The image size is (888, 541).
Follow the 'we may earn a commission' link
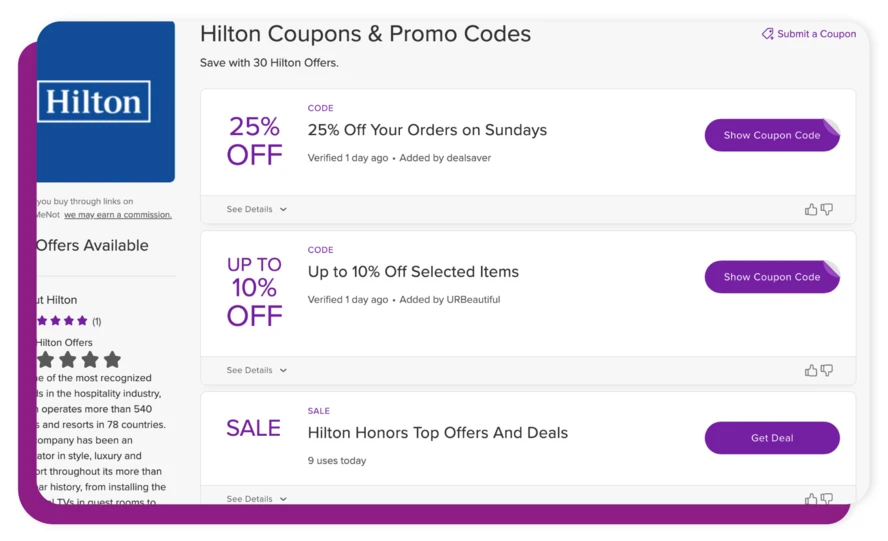[x=118, y=215]
